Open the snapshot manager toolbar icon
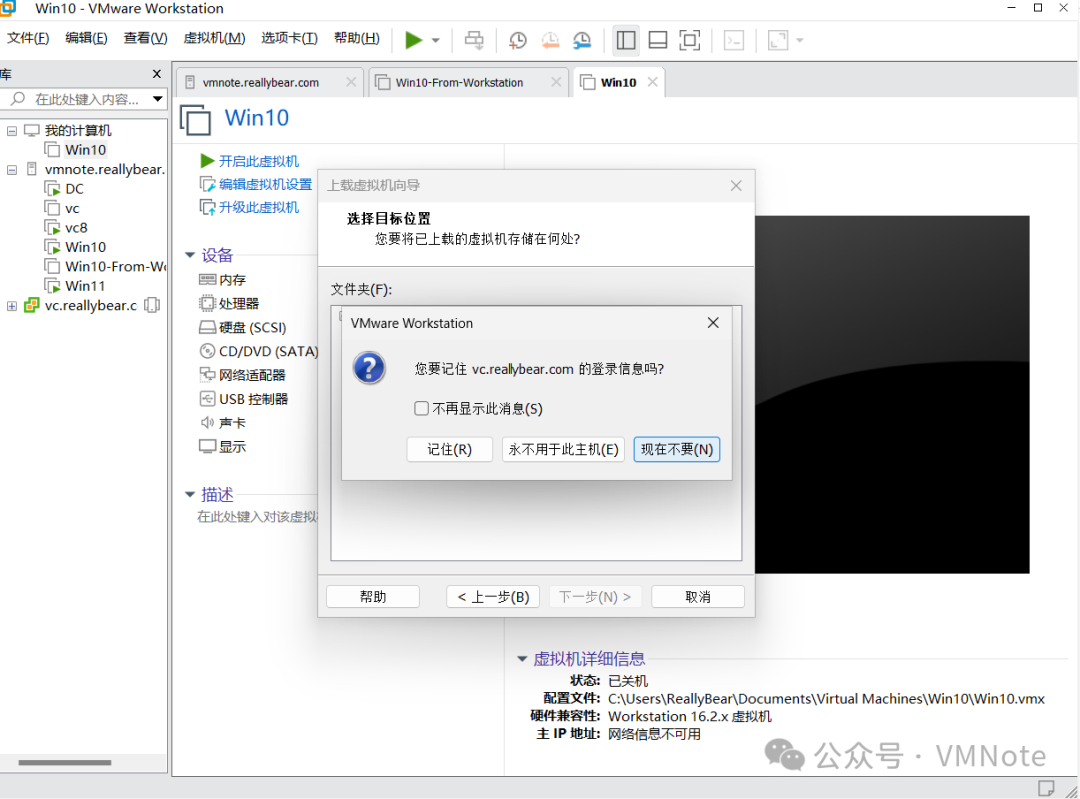 (582, 40)
